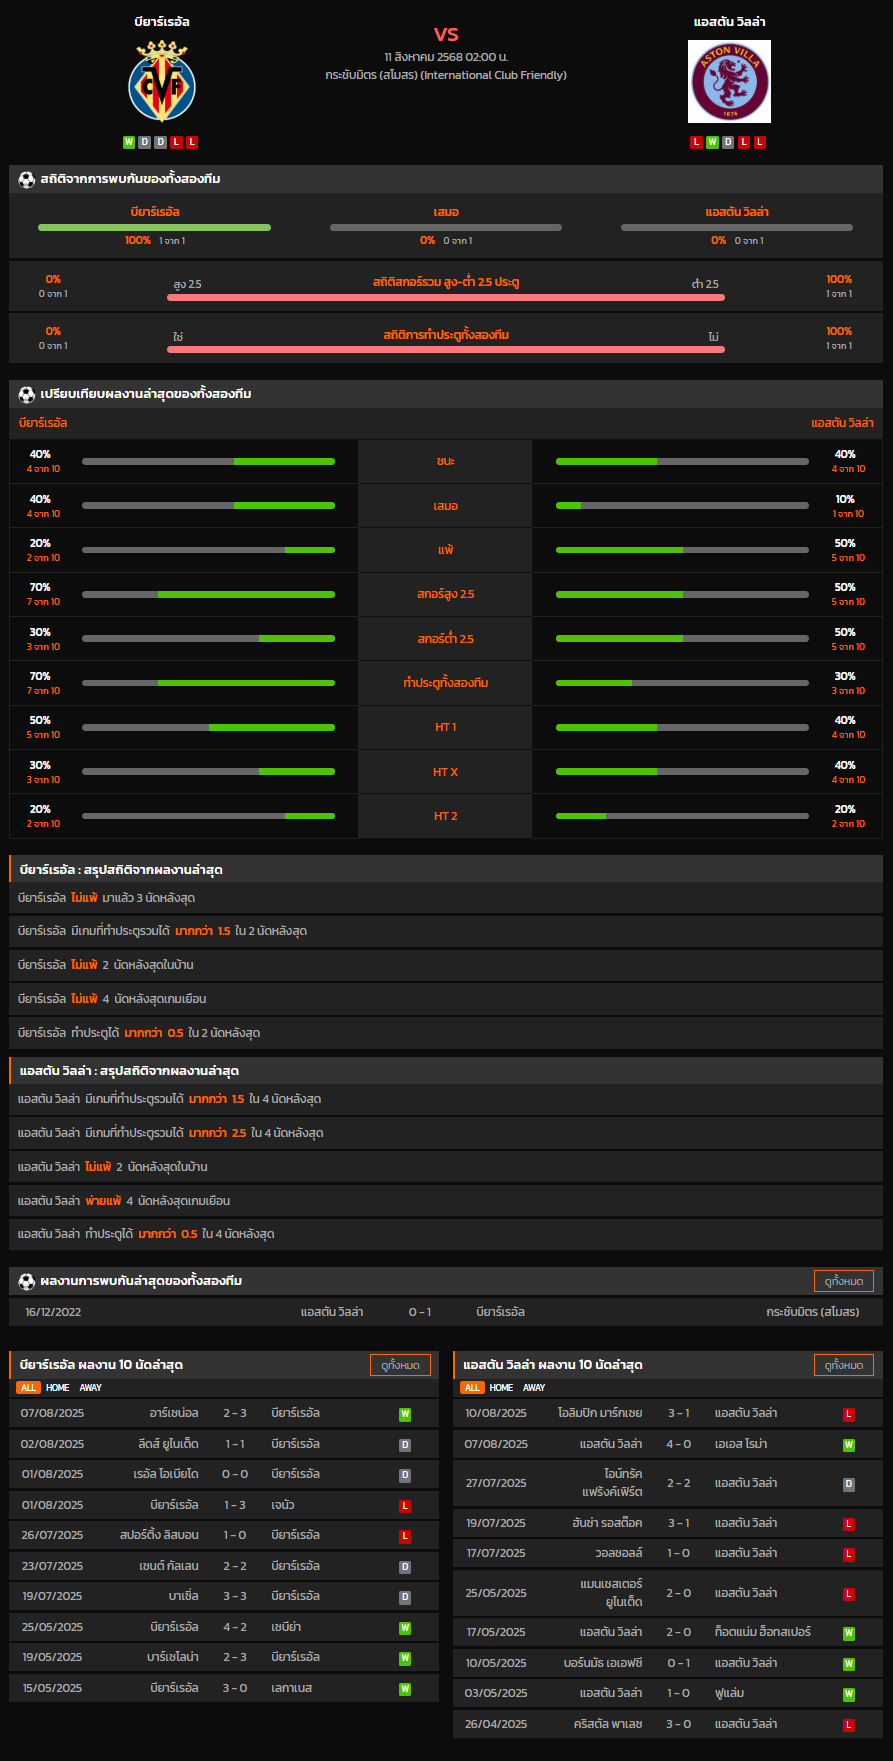
Task: Select the AWAY tab in Aston Villa last 10 matches
Action: tap(535, 1388)
